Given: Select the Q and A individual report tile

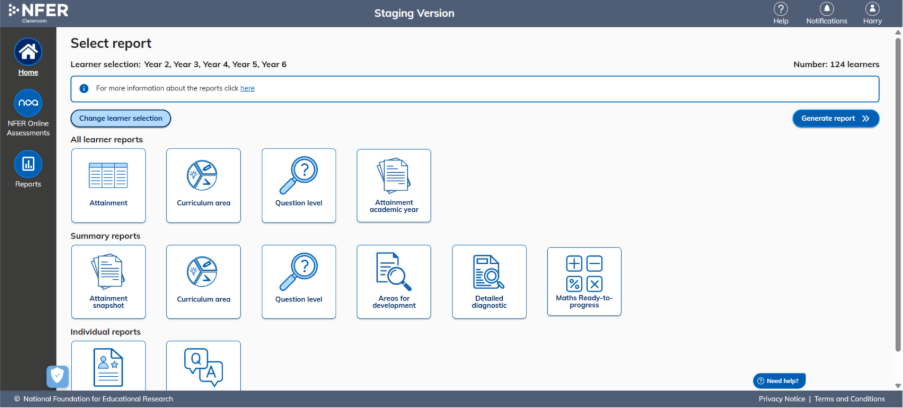Looking at the screenshot, I should [x=203, y=365].
